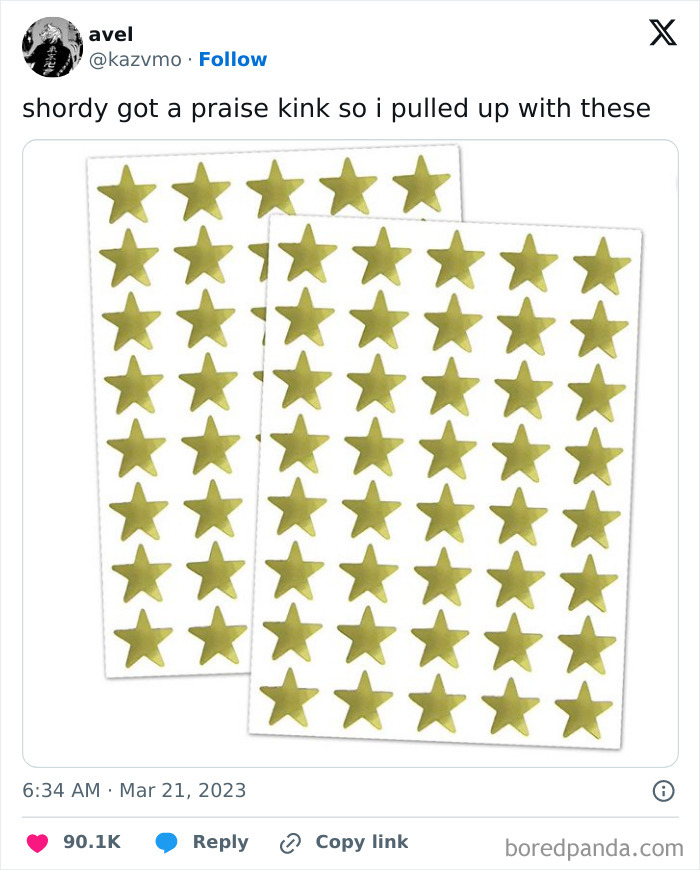
Task: Click the blue reply speech bubble icon
Action: tap(166, 842)
